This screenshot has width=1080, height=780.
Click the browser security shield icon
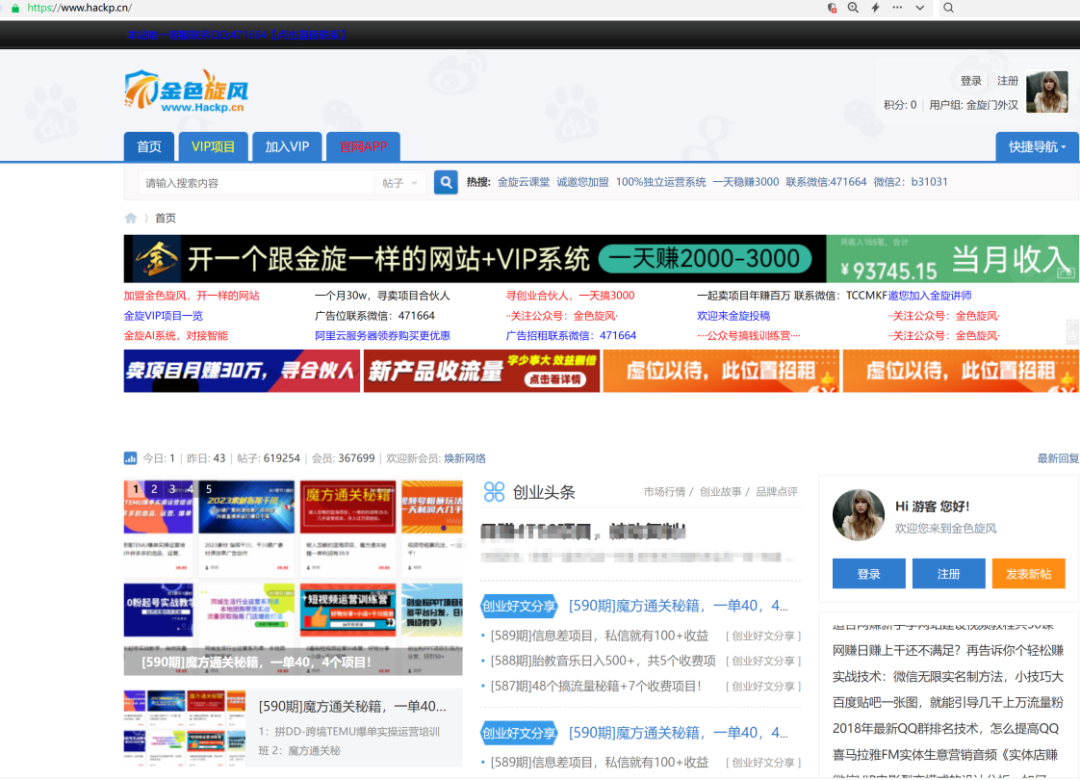click(x=832, y=8)
